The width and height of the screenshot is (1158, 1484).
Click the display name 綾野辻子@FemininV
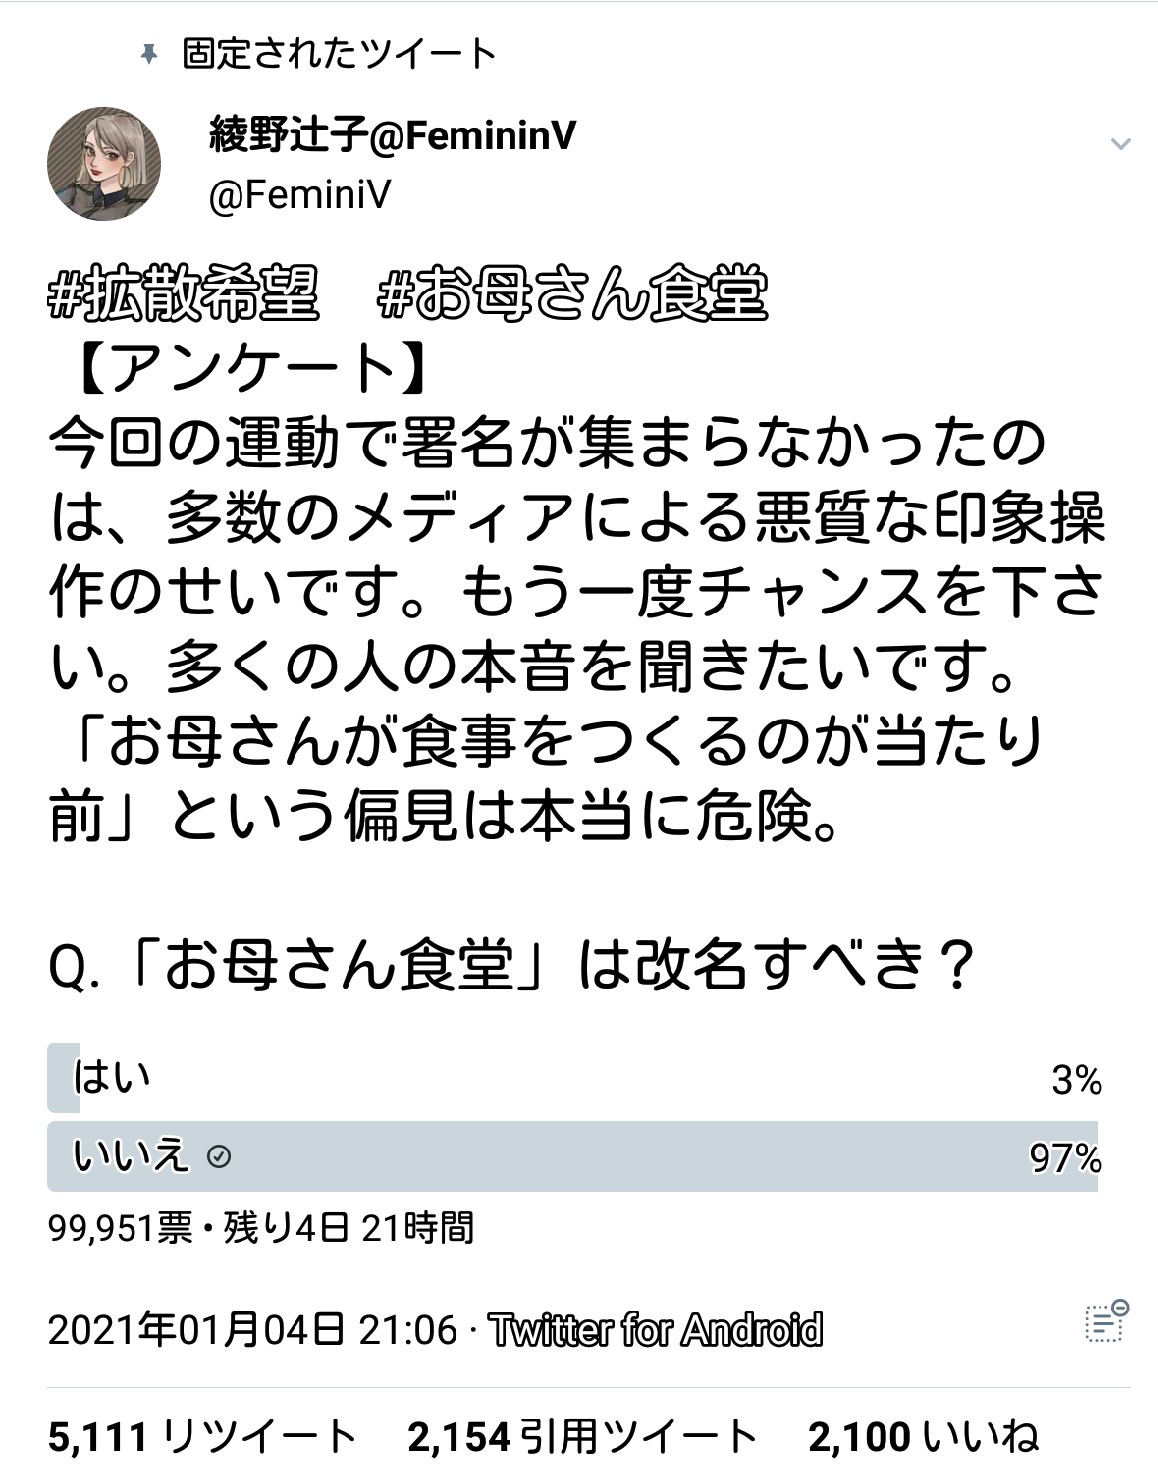coord(392,135)
